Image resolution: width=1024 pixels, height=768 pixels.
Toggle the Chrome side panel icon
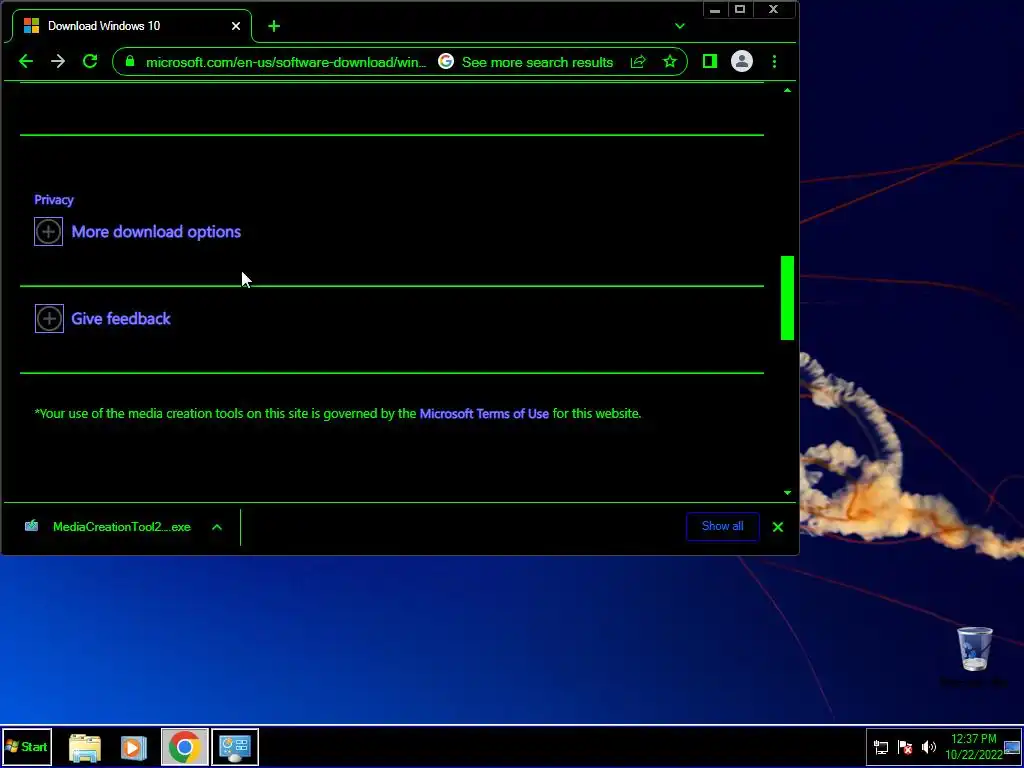point(710,61)
